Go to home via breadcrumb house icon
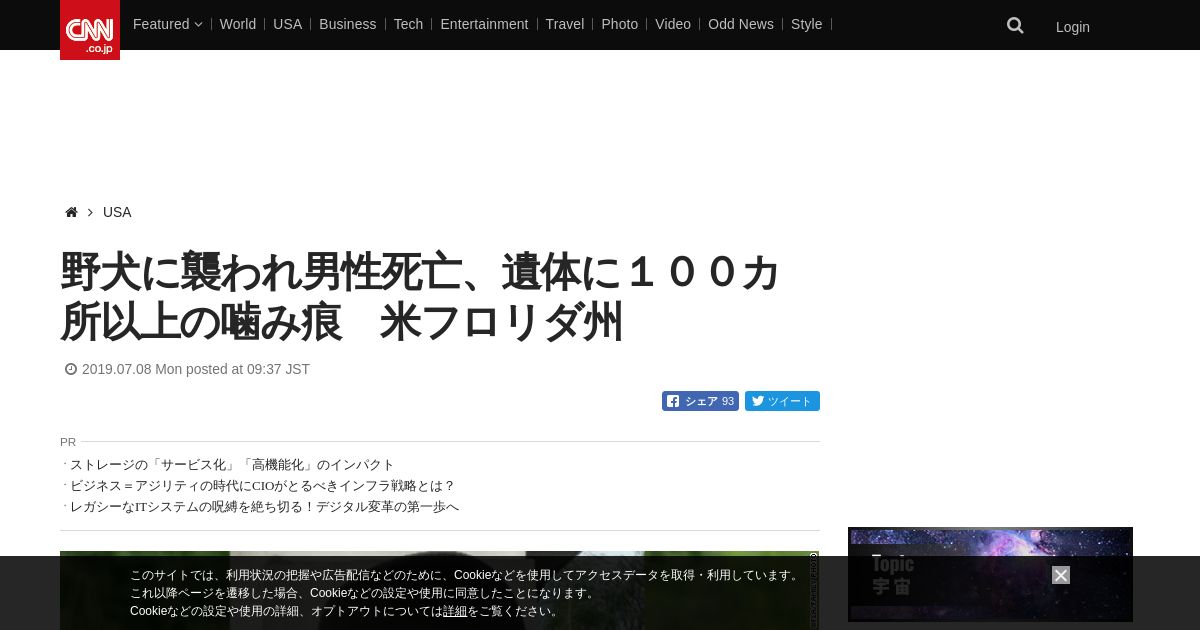This screenshot has width=1200, height=630. tap(71, 212)
